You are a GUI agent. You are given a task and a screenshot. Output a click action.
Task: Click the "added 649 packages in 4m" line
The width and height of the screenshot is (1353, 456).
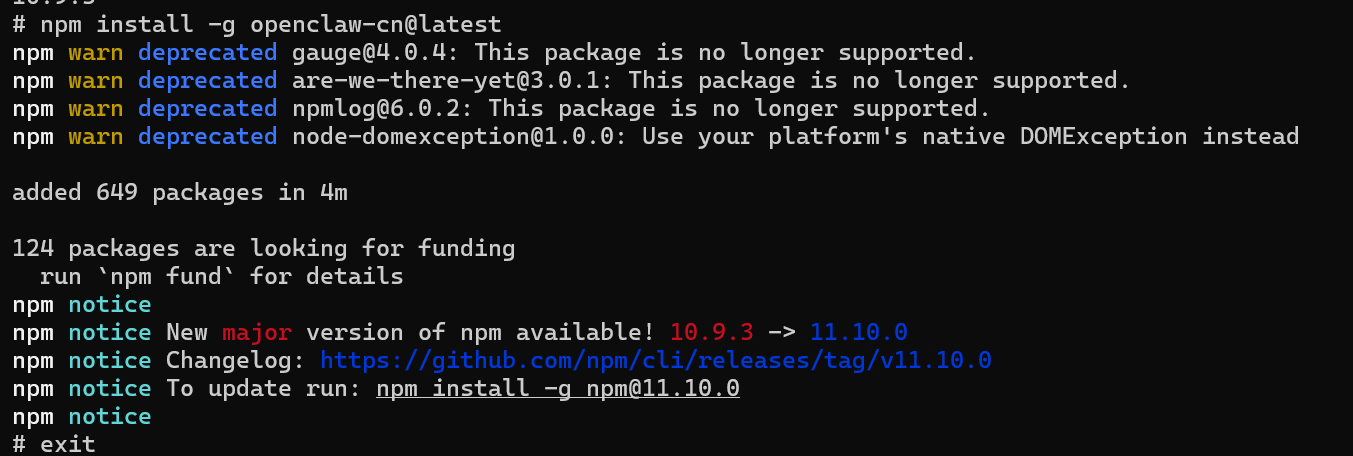(180, 192)
